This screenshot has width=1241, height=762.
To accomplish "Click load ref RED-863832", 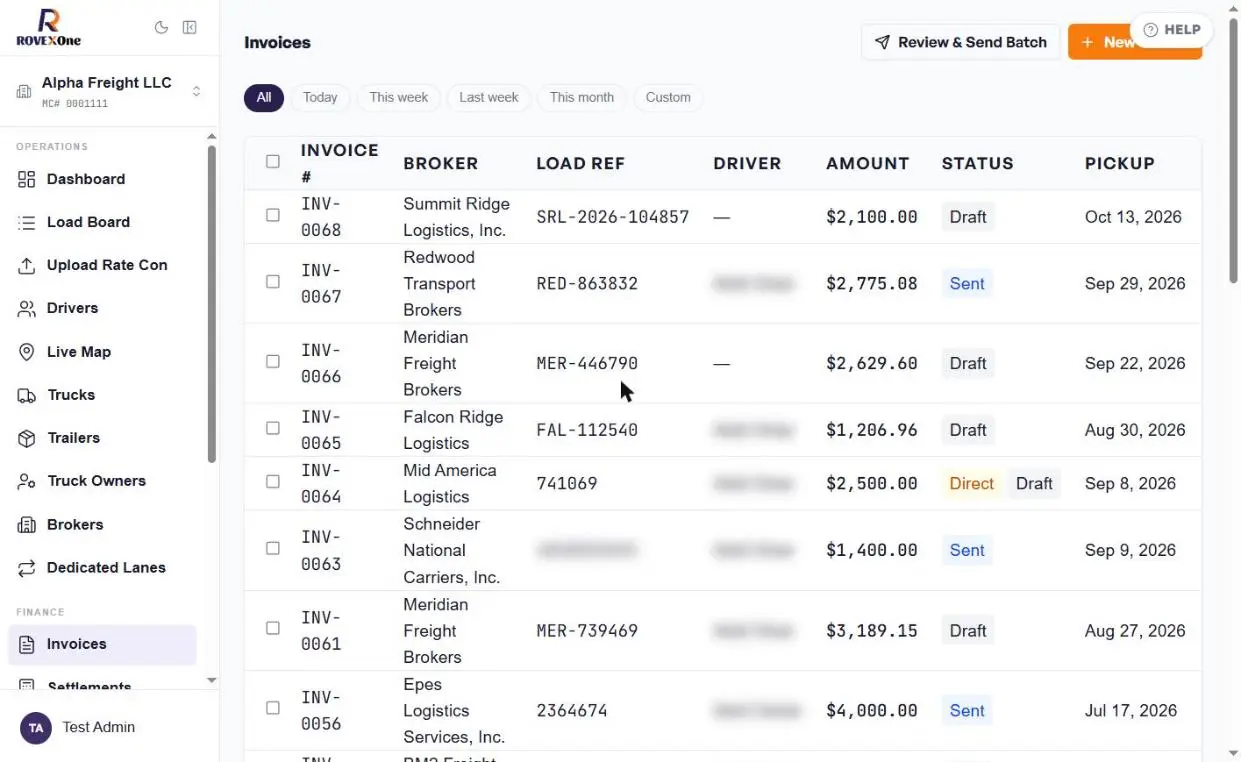I will pyautogui.click(x=587, y=283).
